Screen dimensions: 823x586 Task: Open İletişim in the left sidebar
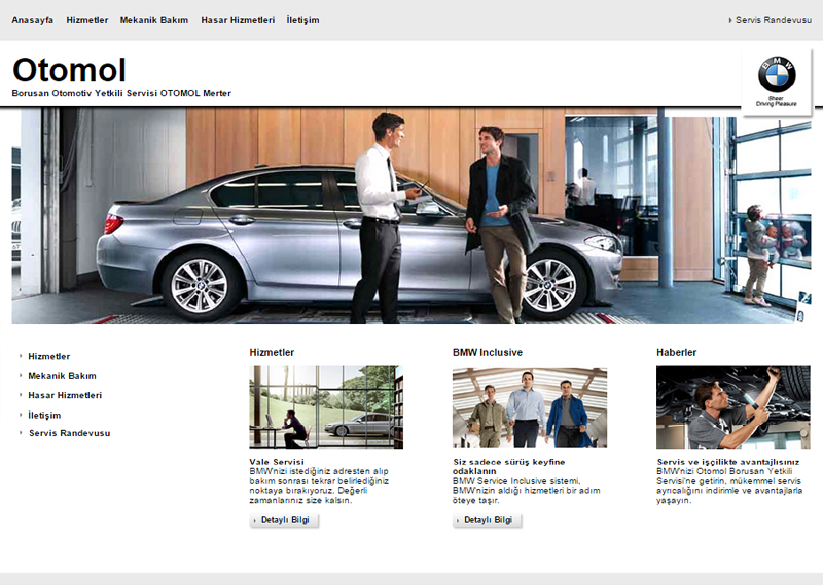[x=45, y=415]
